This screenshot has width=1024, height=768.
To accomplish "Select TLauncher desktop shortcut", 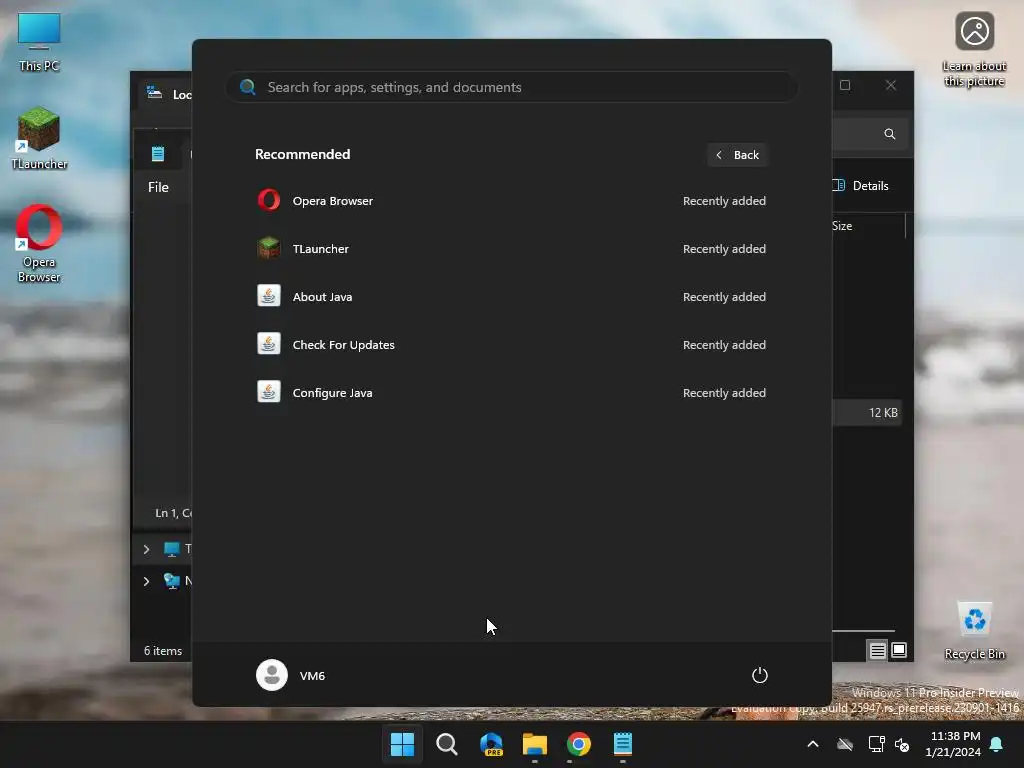I will point(39,138).
